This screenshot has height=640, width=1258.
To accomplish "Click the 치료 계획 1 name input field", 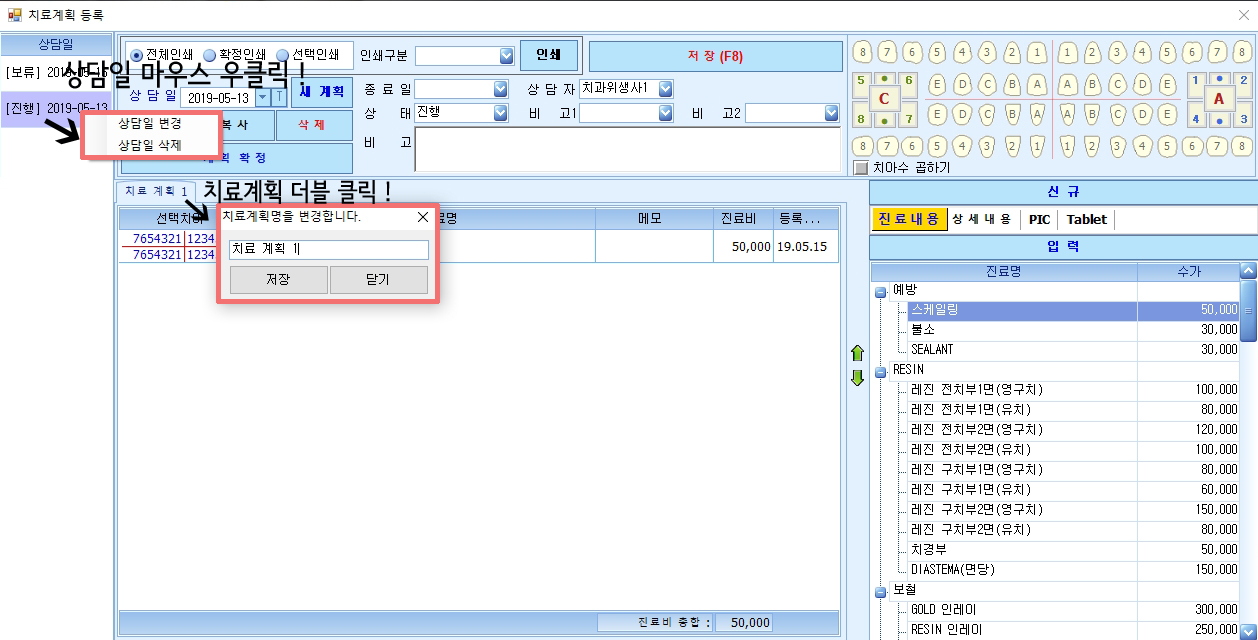I will pos(329,250).
